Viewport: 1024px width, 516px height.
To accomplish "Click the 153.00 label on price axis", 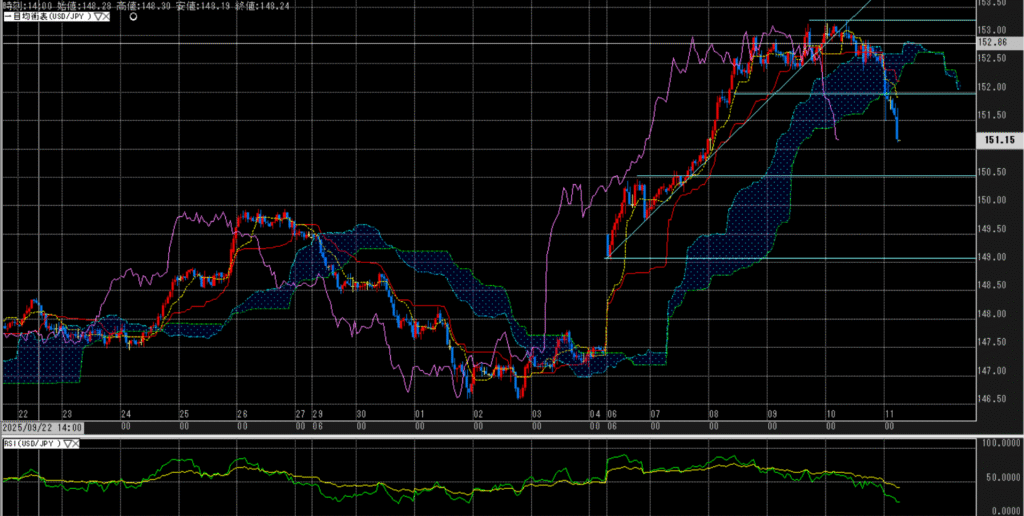I will (x=991, y=30).
